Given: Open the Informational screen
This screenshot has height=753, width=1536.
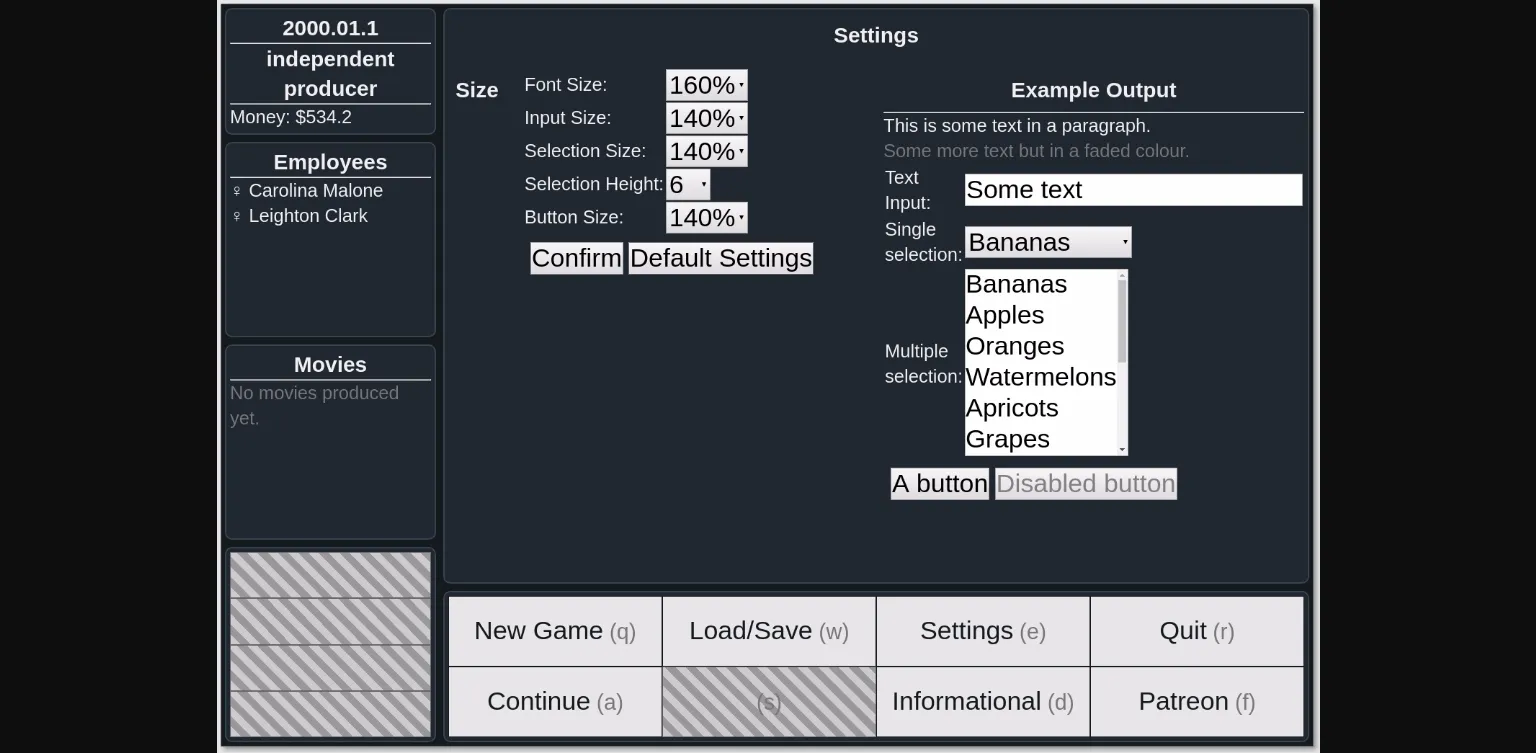Looking at the screenshot, I should coord(981,701).
